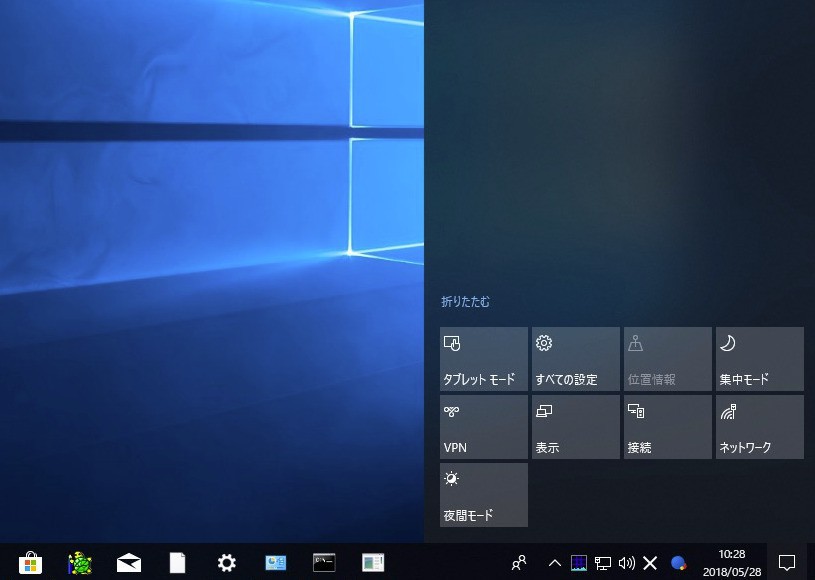
Task: Open the window-layout app icon in taskbar
Action: click(373, 563)
